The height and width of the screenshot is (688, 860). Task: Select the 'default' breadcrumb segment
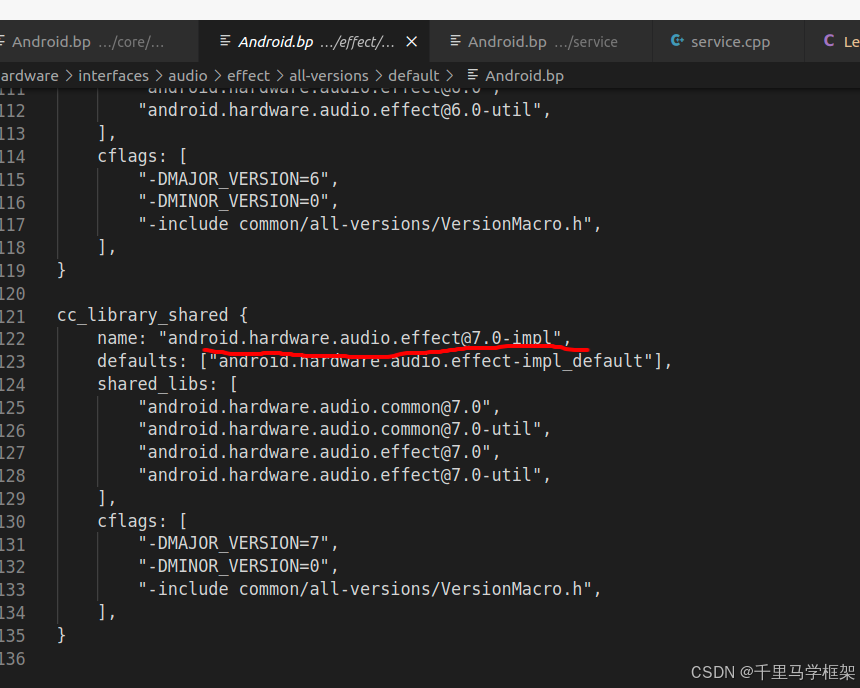[414, 76]
